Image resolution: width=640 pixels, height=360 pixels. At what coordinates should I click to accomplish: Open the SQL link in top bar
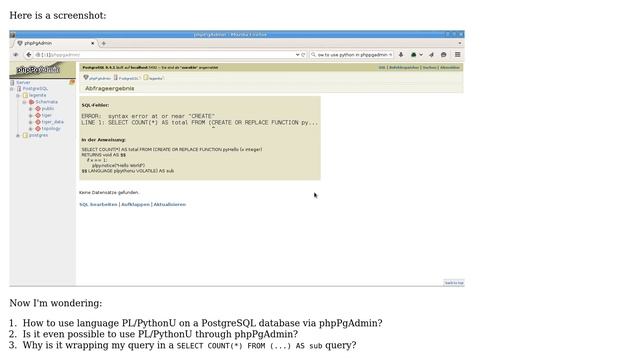pyautogui.click(x=382, y=67)
